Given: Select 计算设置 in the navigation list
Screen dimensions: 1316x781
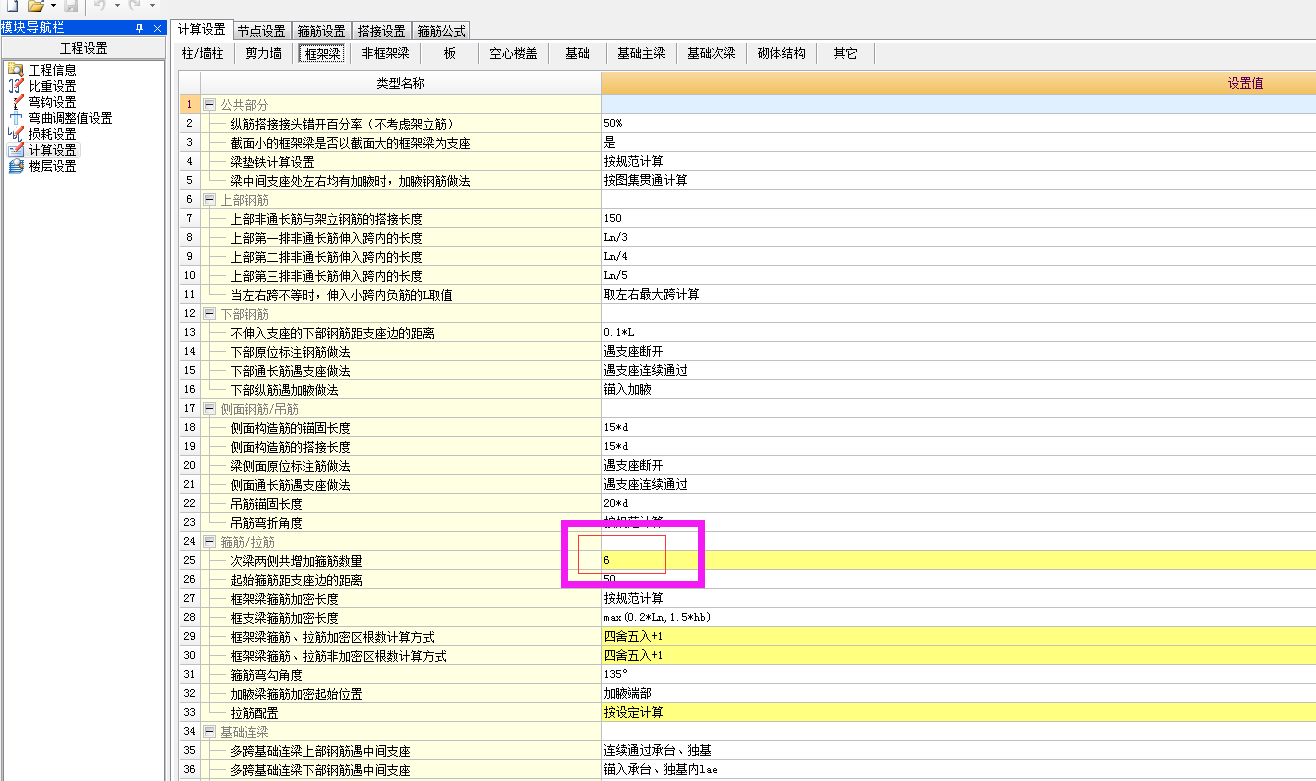Looking at the screenshot, I should 52,150.
